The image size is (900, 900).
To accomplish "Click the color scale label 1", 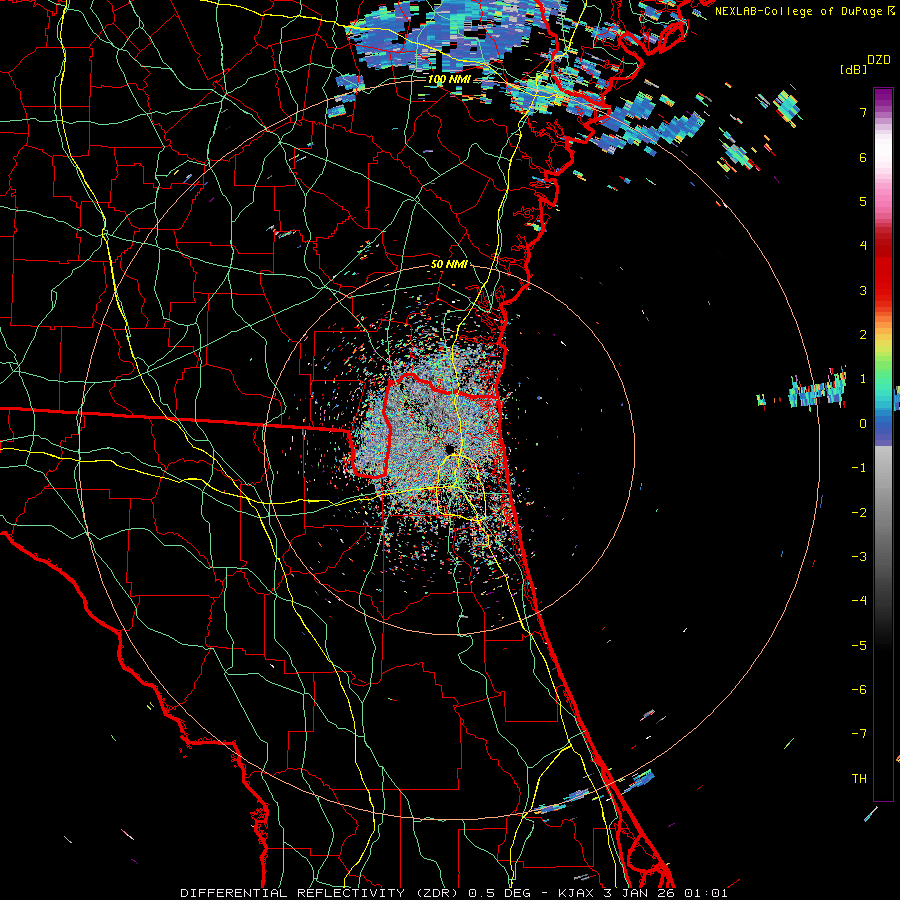I will pyautogui.click(x=863, y=379).
